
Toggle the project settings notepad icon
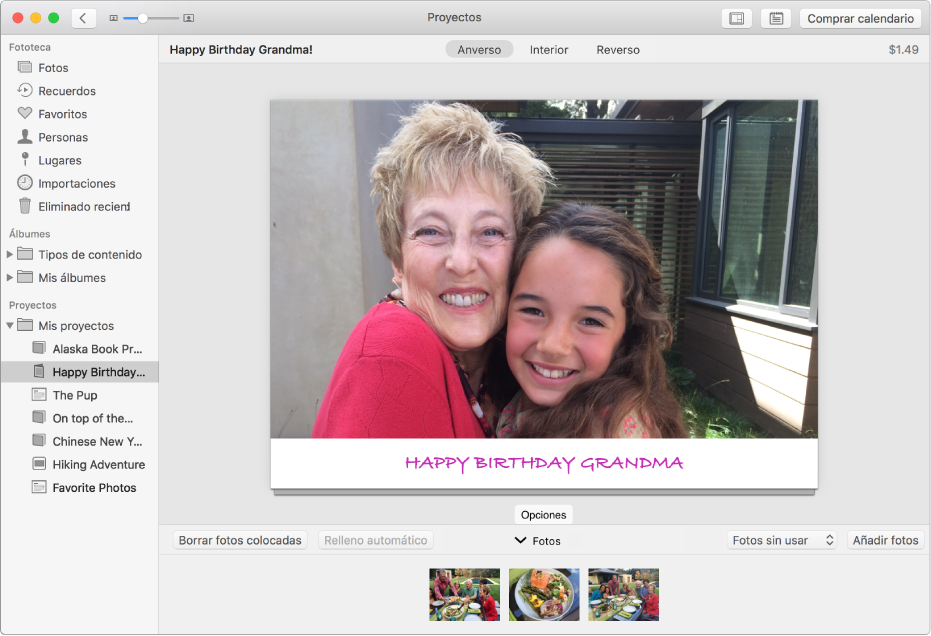775,17
